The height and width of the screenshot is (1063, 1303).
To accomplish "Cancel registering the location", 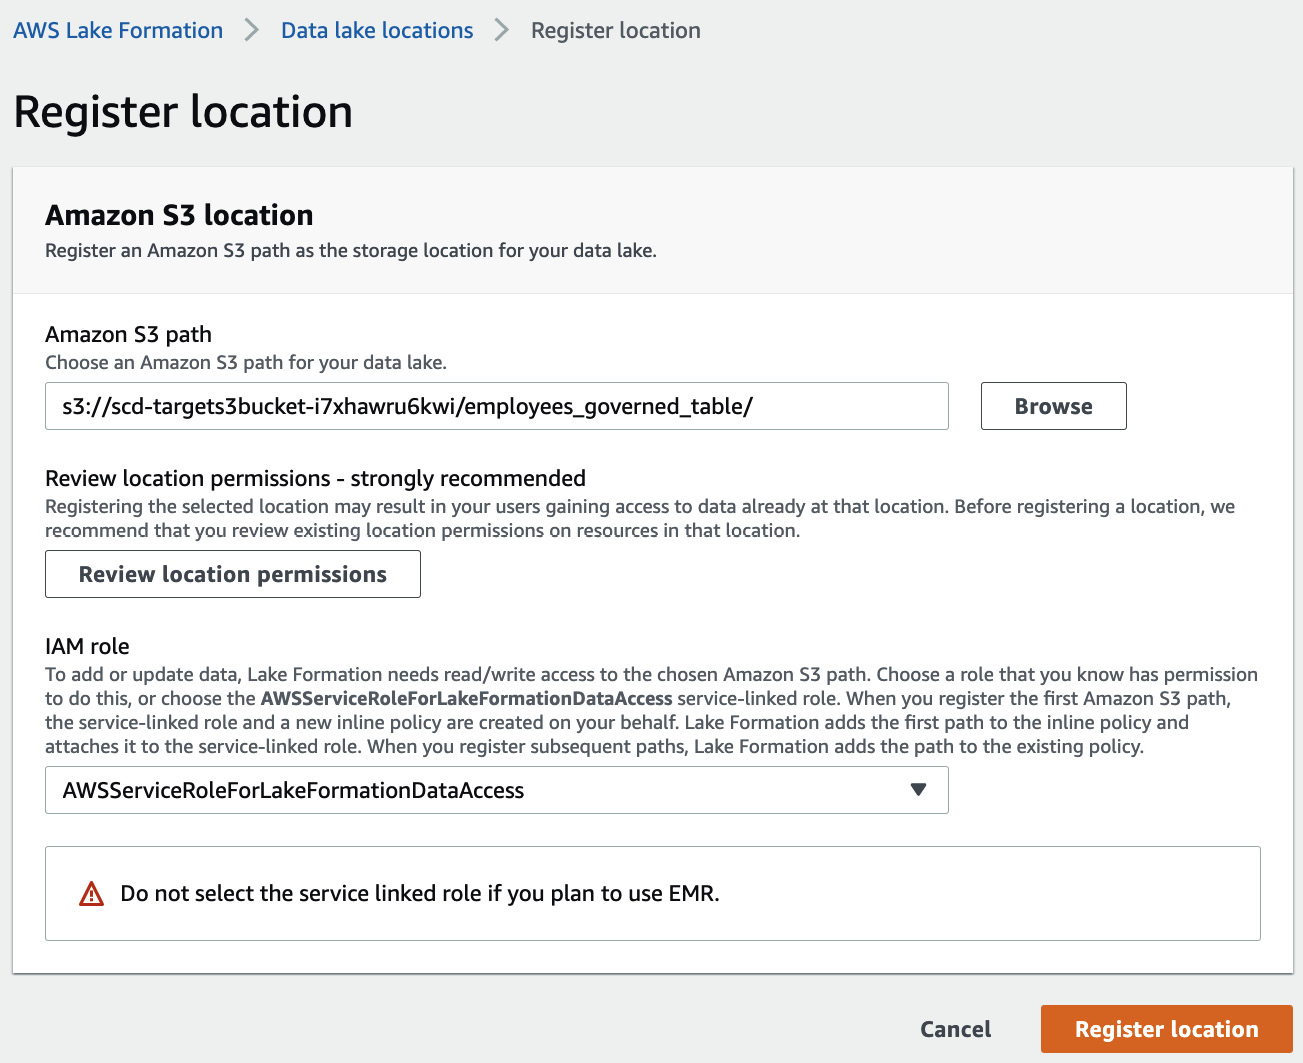I will (956, 1029).
